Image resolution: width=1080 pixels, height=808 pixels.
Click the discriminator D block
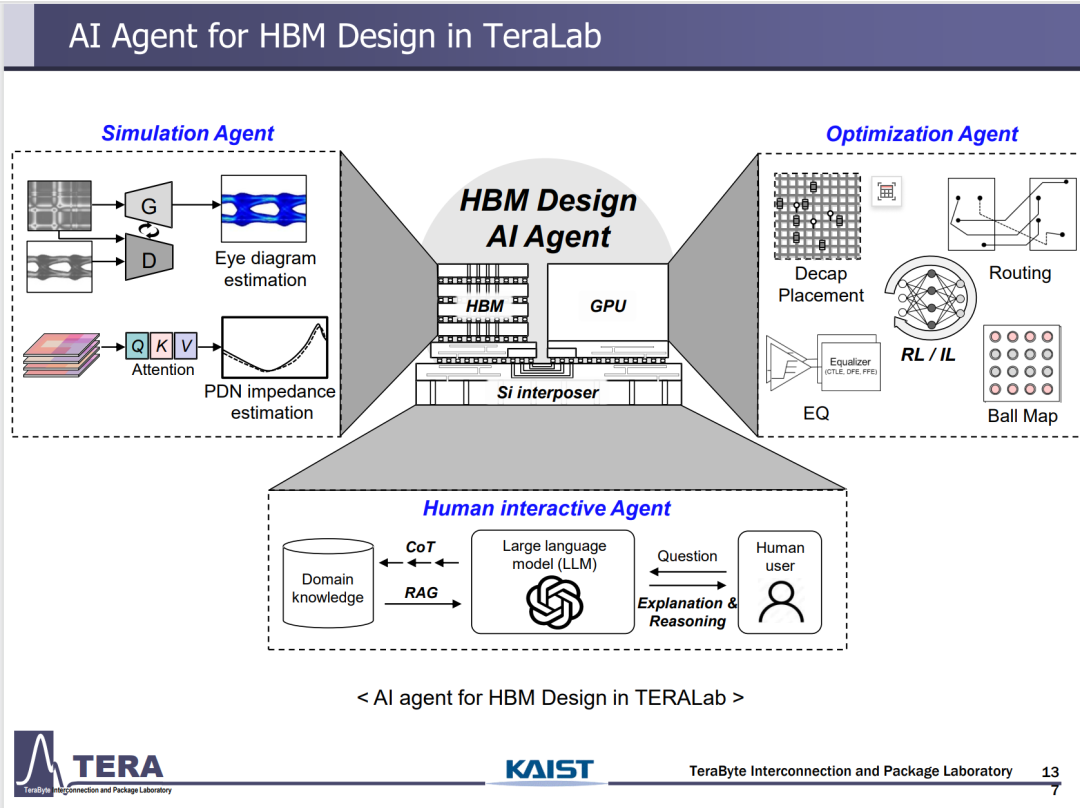pos(149,259)
